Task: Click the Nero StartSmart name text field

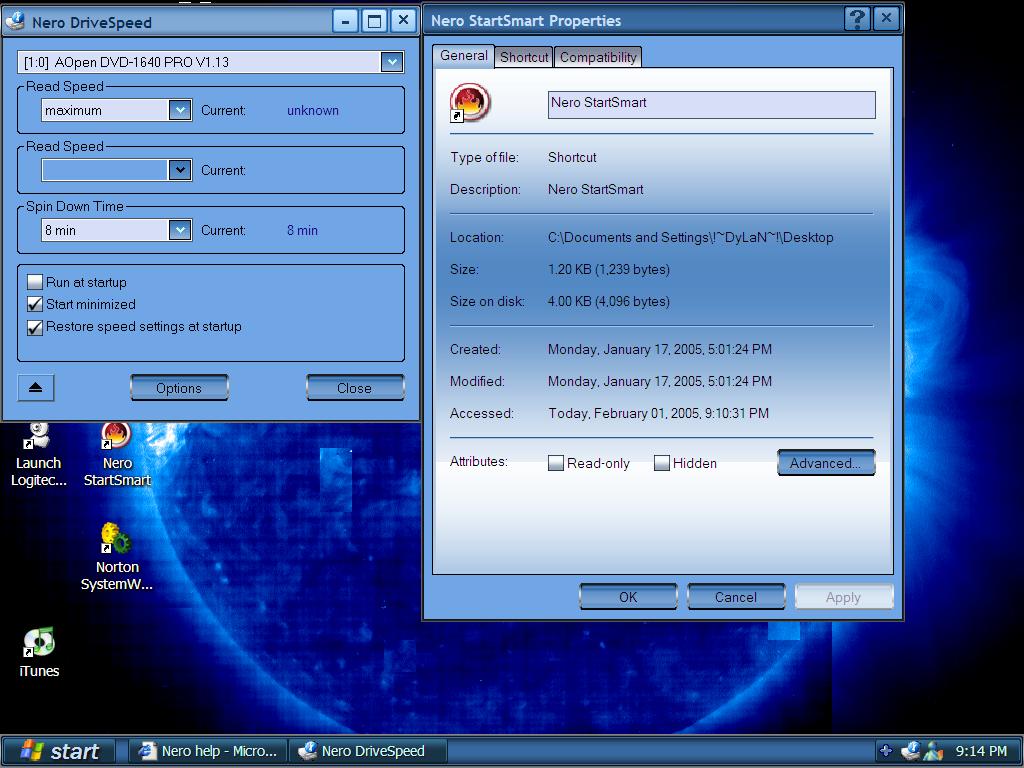Action: 711,104
